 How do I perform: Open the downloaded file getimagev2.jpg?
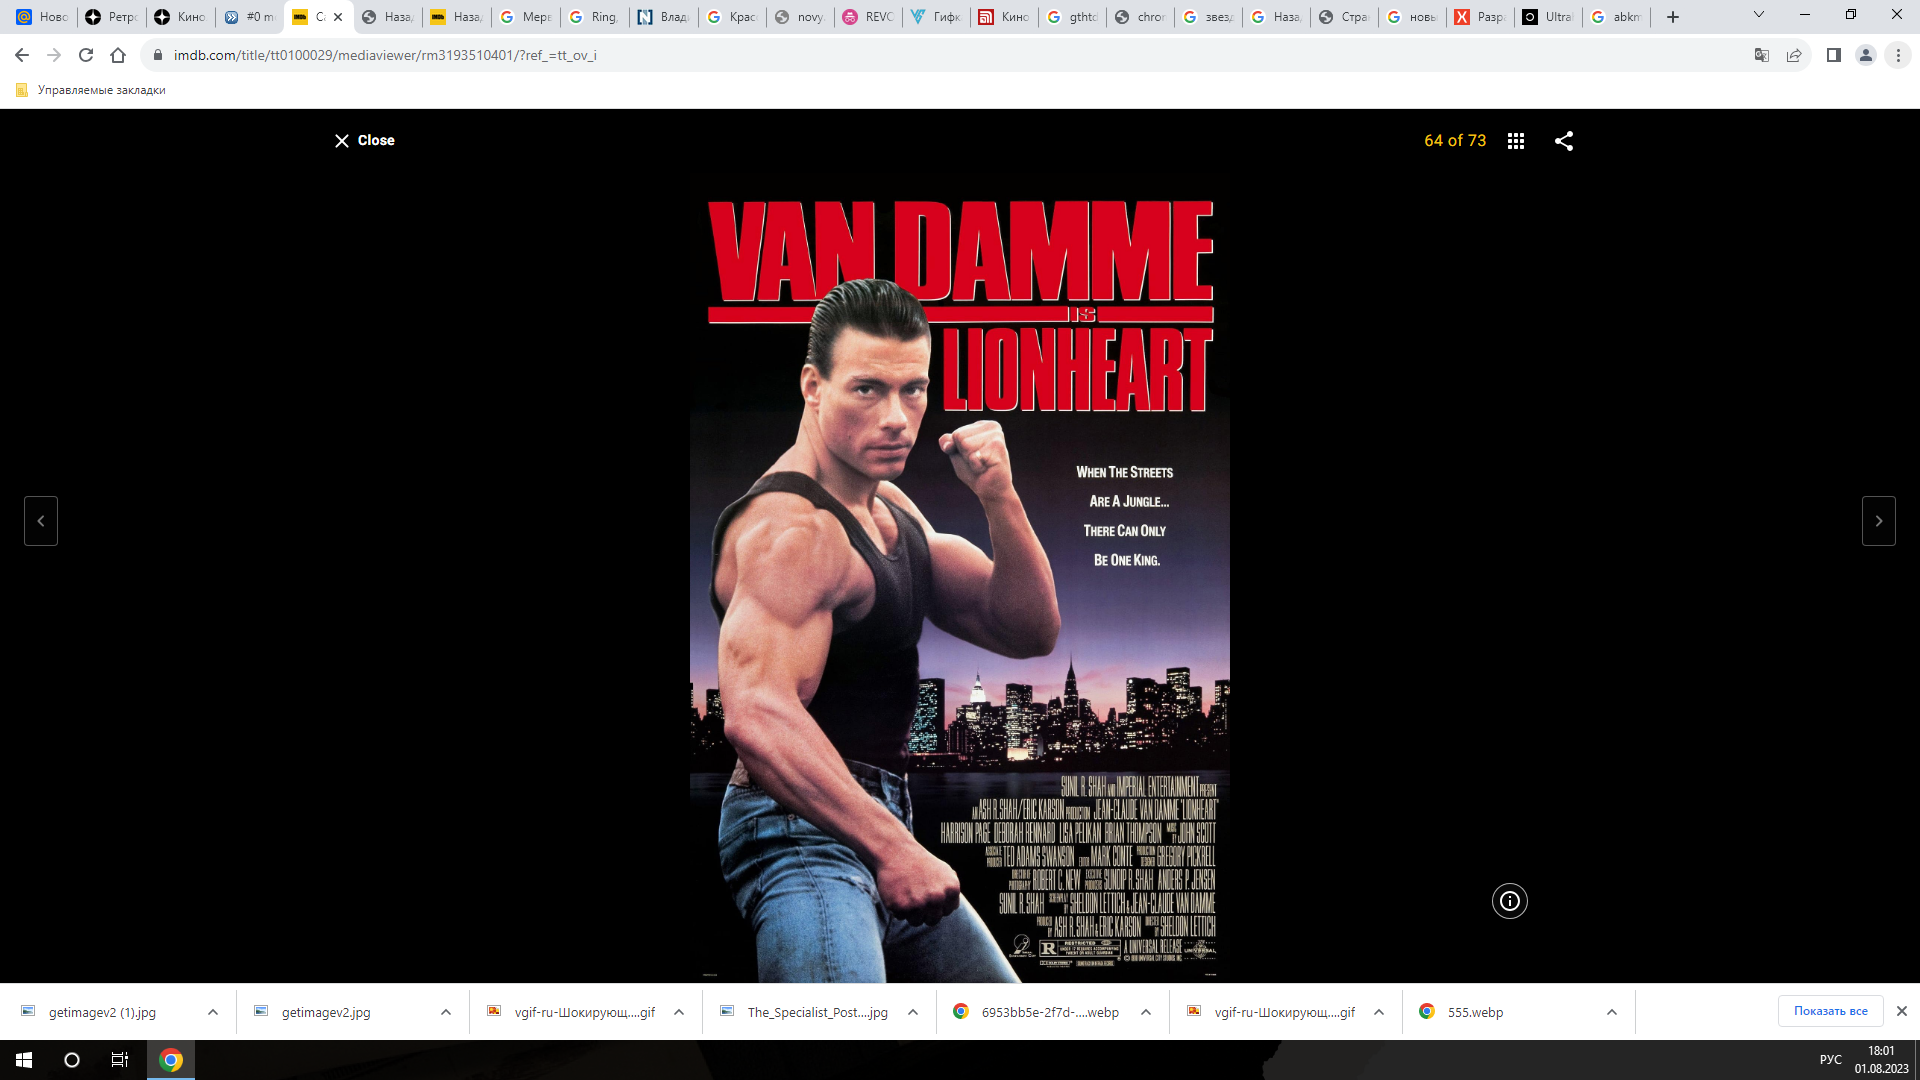[326, 1012]
